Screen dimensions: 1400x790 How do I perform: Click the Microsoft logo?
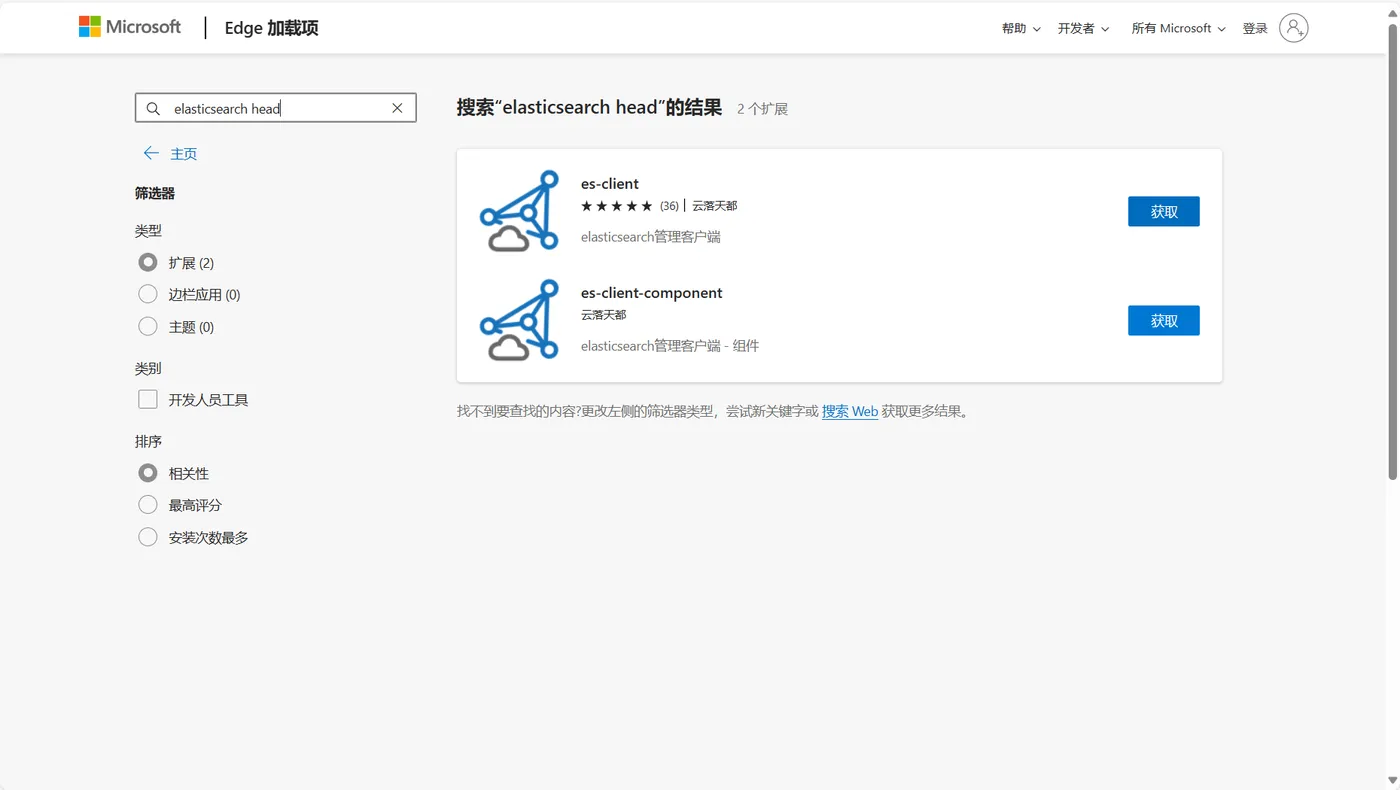point(130,27)
